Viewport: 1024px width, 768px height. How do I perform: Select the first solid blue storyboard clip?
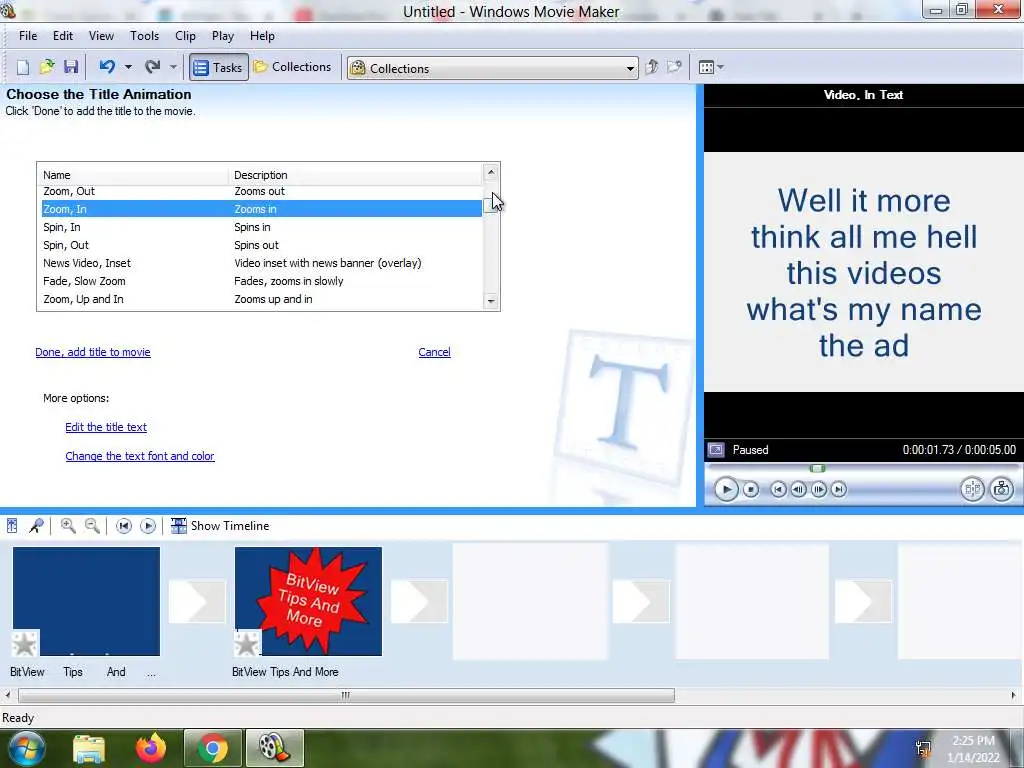[86, 601]
